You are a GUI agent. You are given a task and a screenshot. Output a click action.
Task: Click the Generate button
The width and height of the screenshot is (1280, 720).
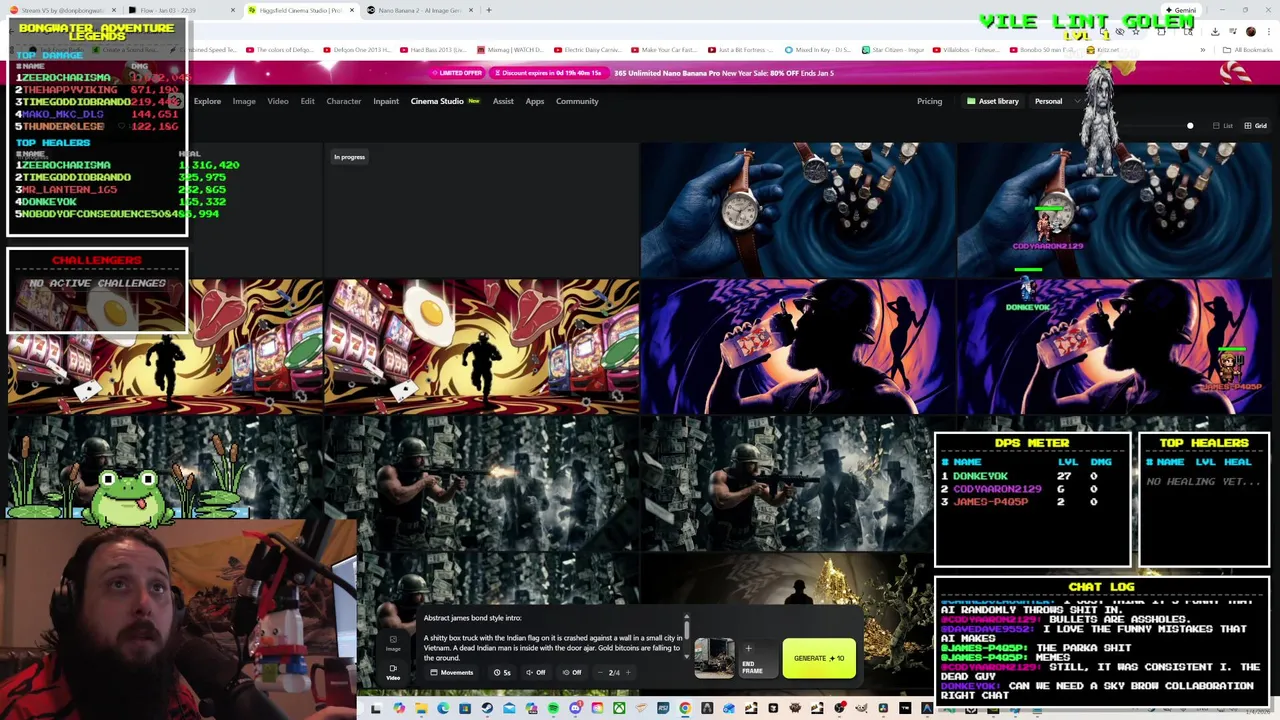pyautogui.click(x=819, y=658)
